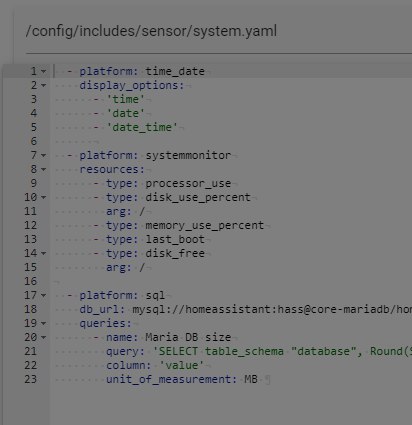Collapse sql platform fold arrow on line 17
Viewport: 412px width, 425px height.
click(43, 295)
